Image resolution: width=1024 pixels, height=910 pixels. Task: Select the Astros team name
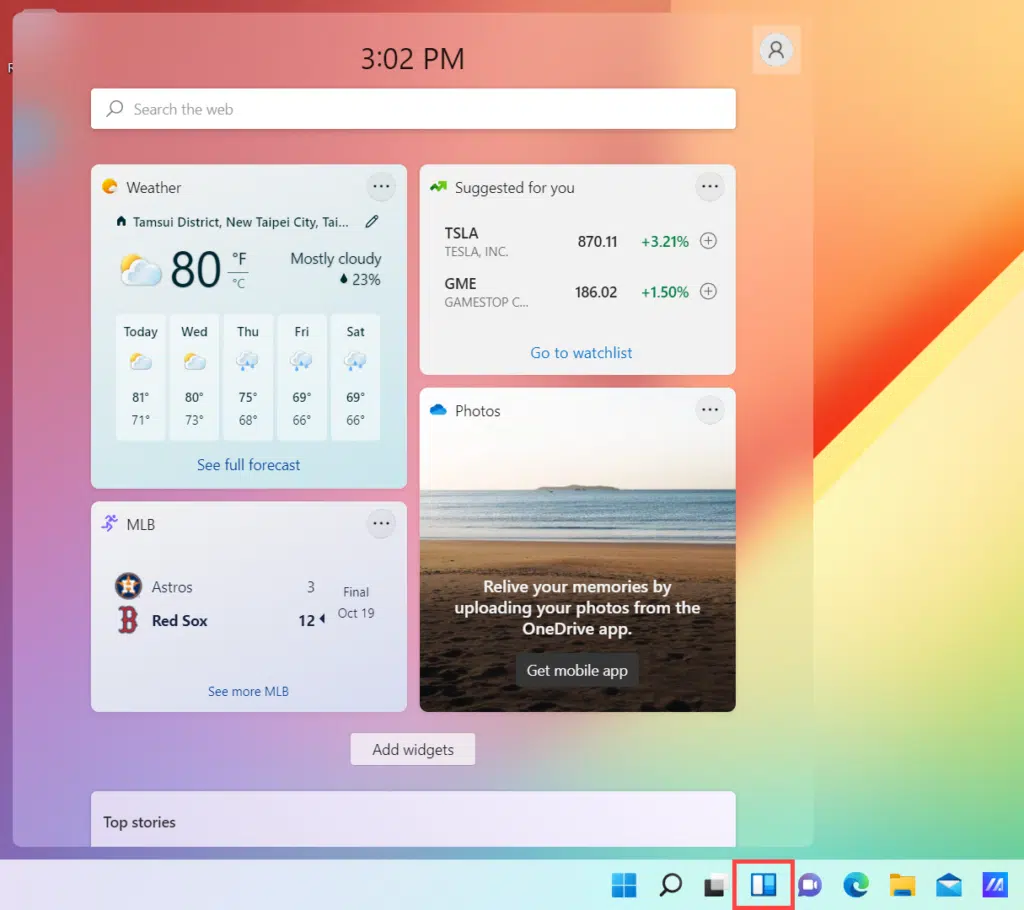coord(172,587)
